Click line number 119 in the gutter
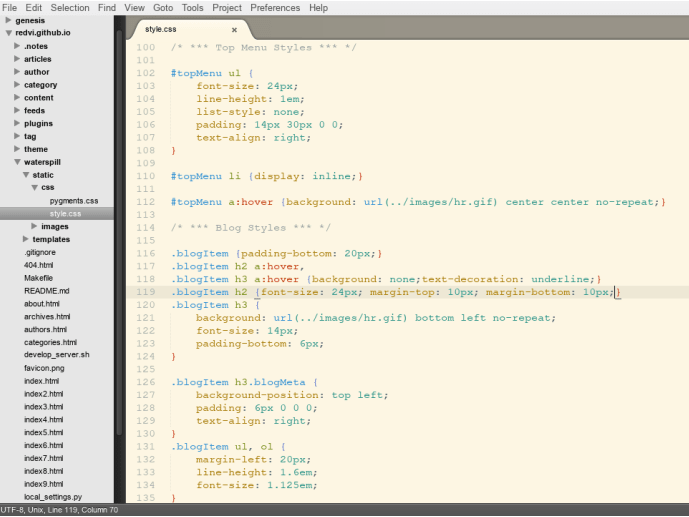The width and height of the screenshot is (689, 517). [x=145, y=292]
